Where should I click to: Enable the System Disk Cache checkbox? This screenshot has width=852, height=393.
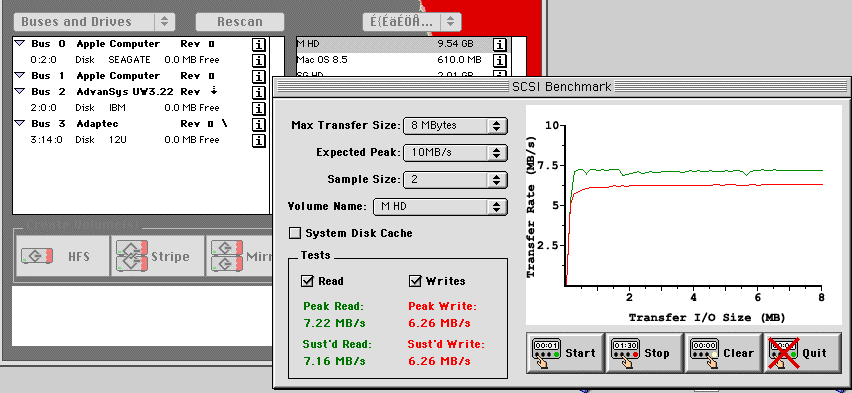[295, 233]
